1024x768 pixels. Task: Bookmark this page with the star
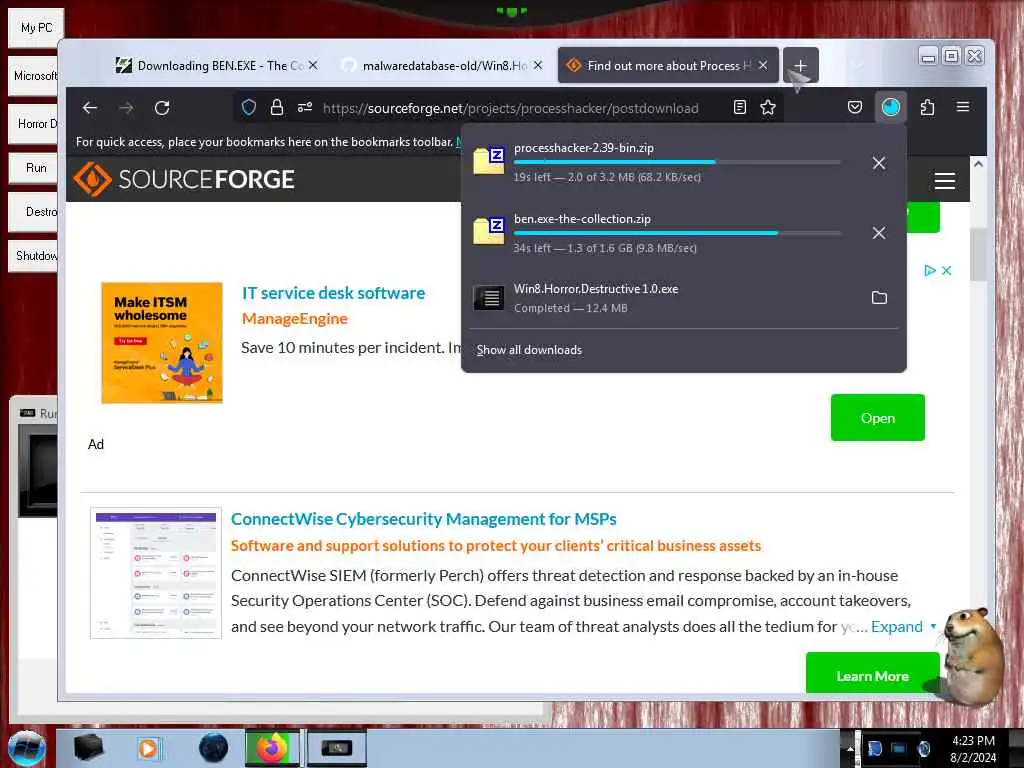click(768, 108)
